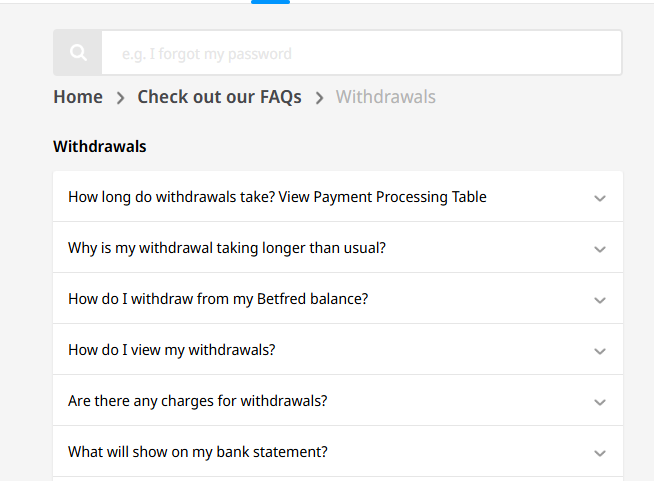The height and width of the screenshot is (481, 654).
Task: Expand chevron for 'withdrawal taking longer than usual'
Action: tap(600, 249)
